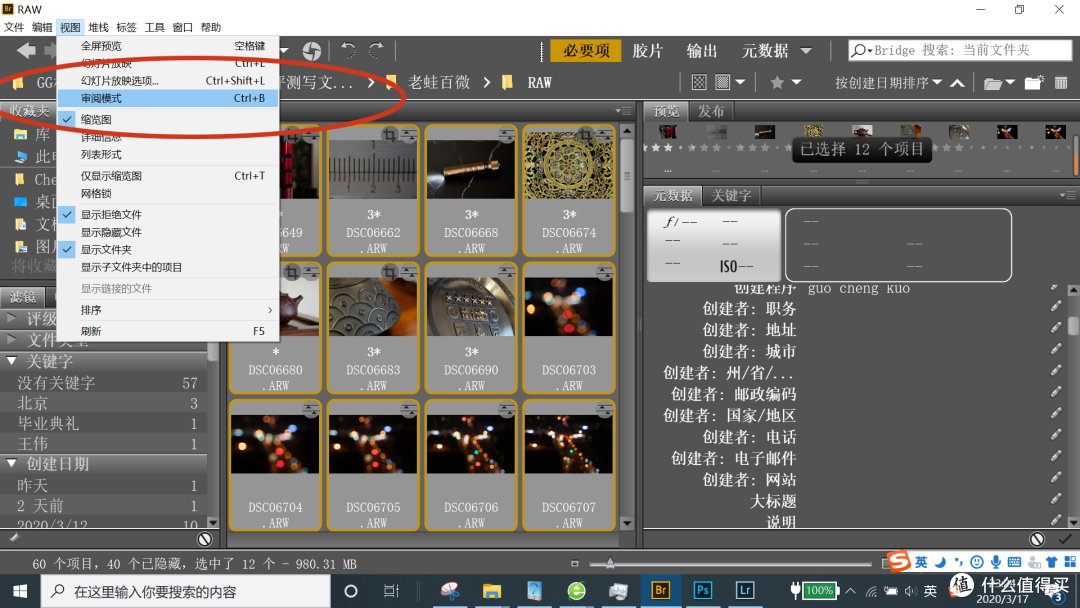1080x608 pixels.
Task: Choose 全屏预览 menu item
Action: 168,45
